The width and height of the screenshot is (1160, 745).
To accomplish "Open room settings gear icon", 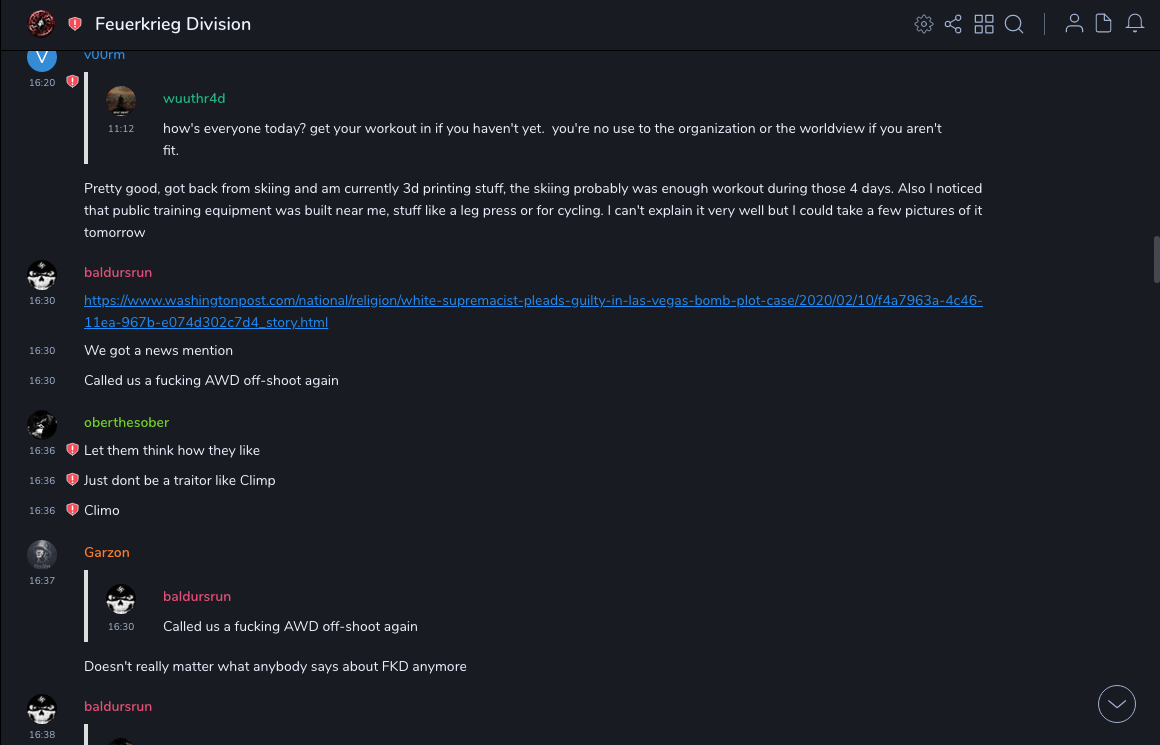I will 924,24.
